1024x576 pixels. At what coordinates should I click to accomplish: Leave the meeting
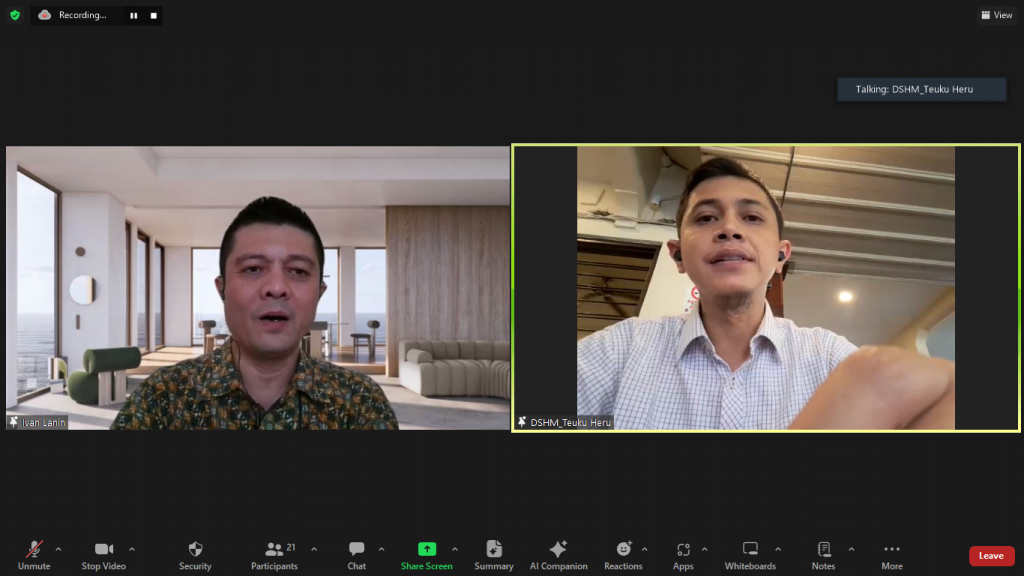point(991,556)
